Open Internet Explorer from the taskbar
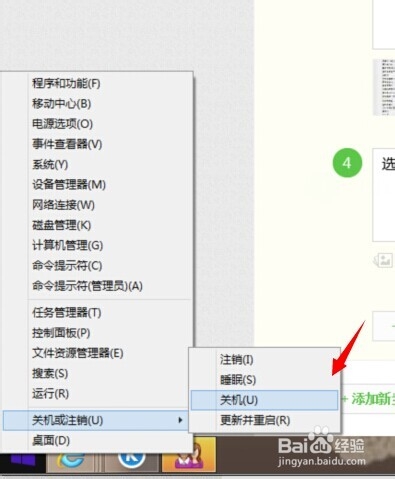Viewport: 395px width, 479px height. click(x=71, y=462)
